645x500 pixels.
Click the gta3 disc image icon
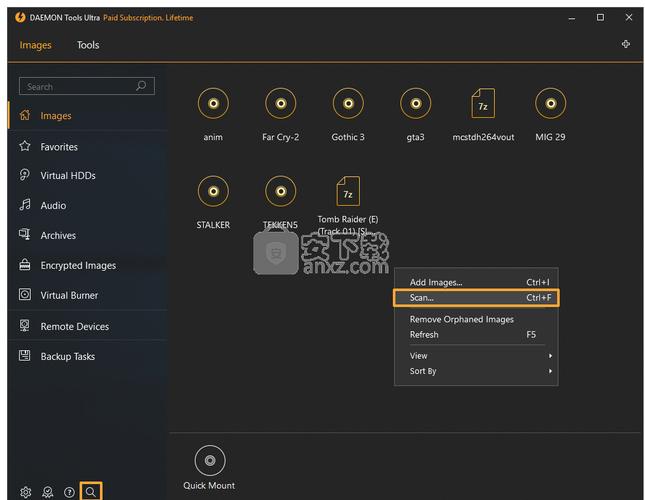coord(415,104)
